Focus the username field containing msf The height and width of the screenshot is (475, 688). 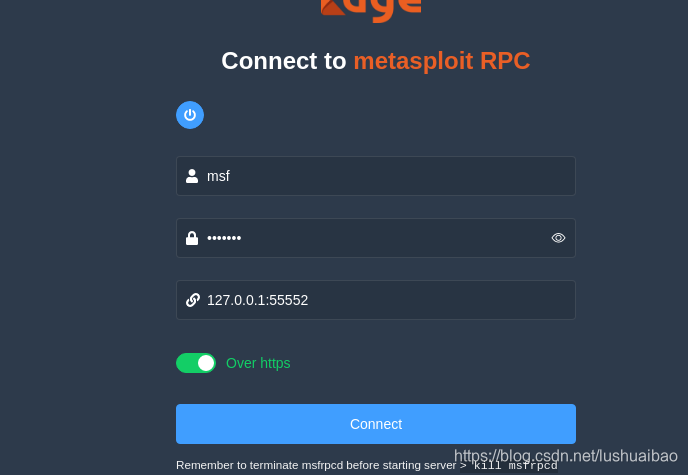pos(376,176)
